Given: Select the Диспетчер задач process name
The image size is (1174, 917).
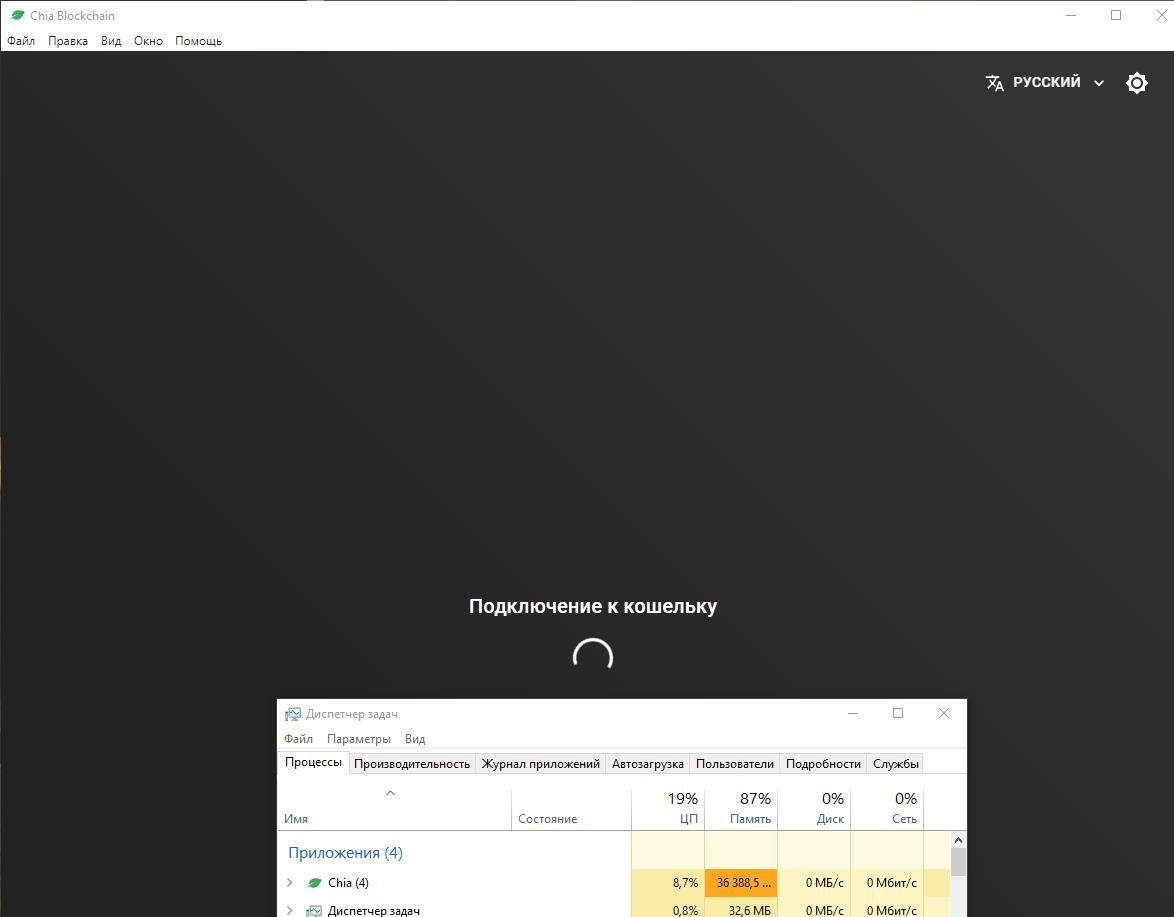Looking at the screenshot, I should 374,911.
